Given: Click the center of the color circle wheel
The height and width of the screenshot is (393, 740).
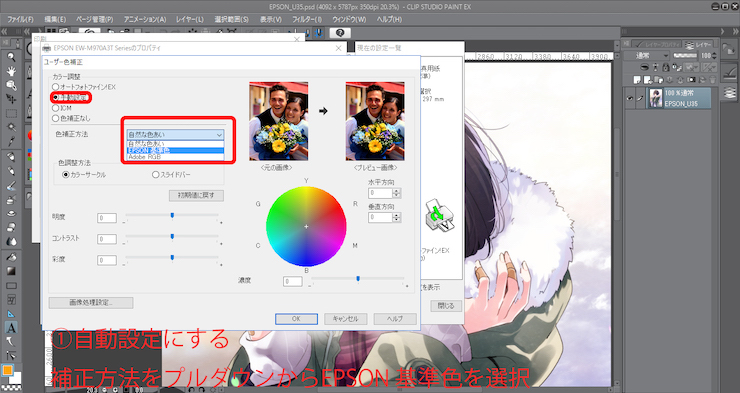Looking at the screenshot, I should coord(306,226).
